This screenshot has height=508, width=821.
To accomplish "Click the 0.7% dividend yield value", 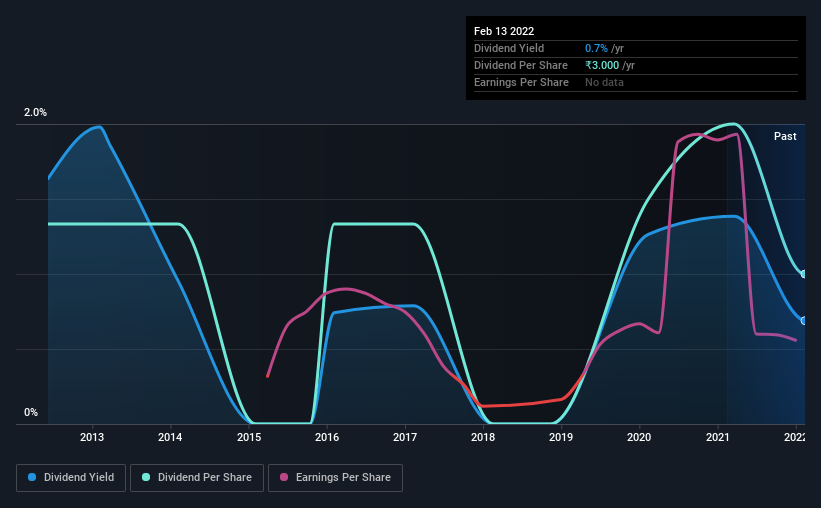I will 596,49.
